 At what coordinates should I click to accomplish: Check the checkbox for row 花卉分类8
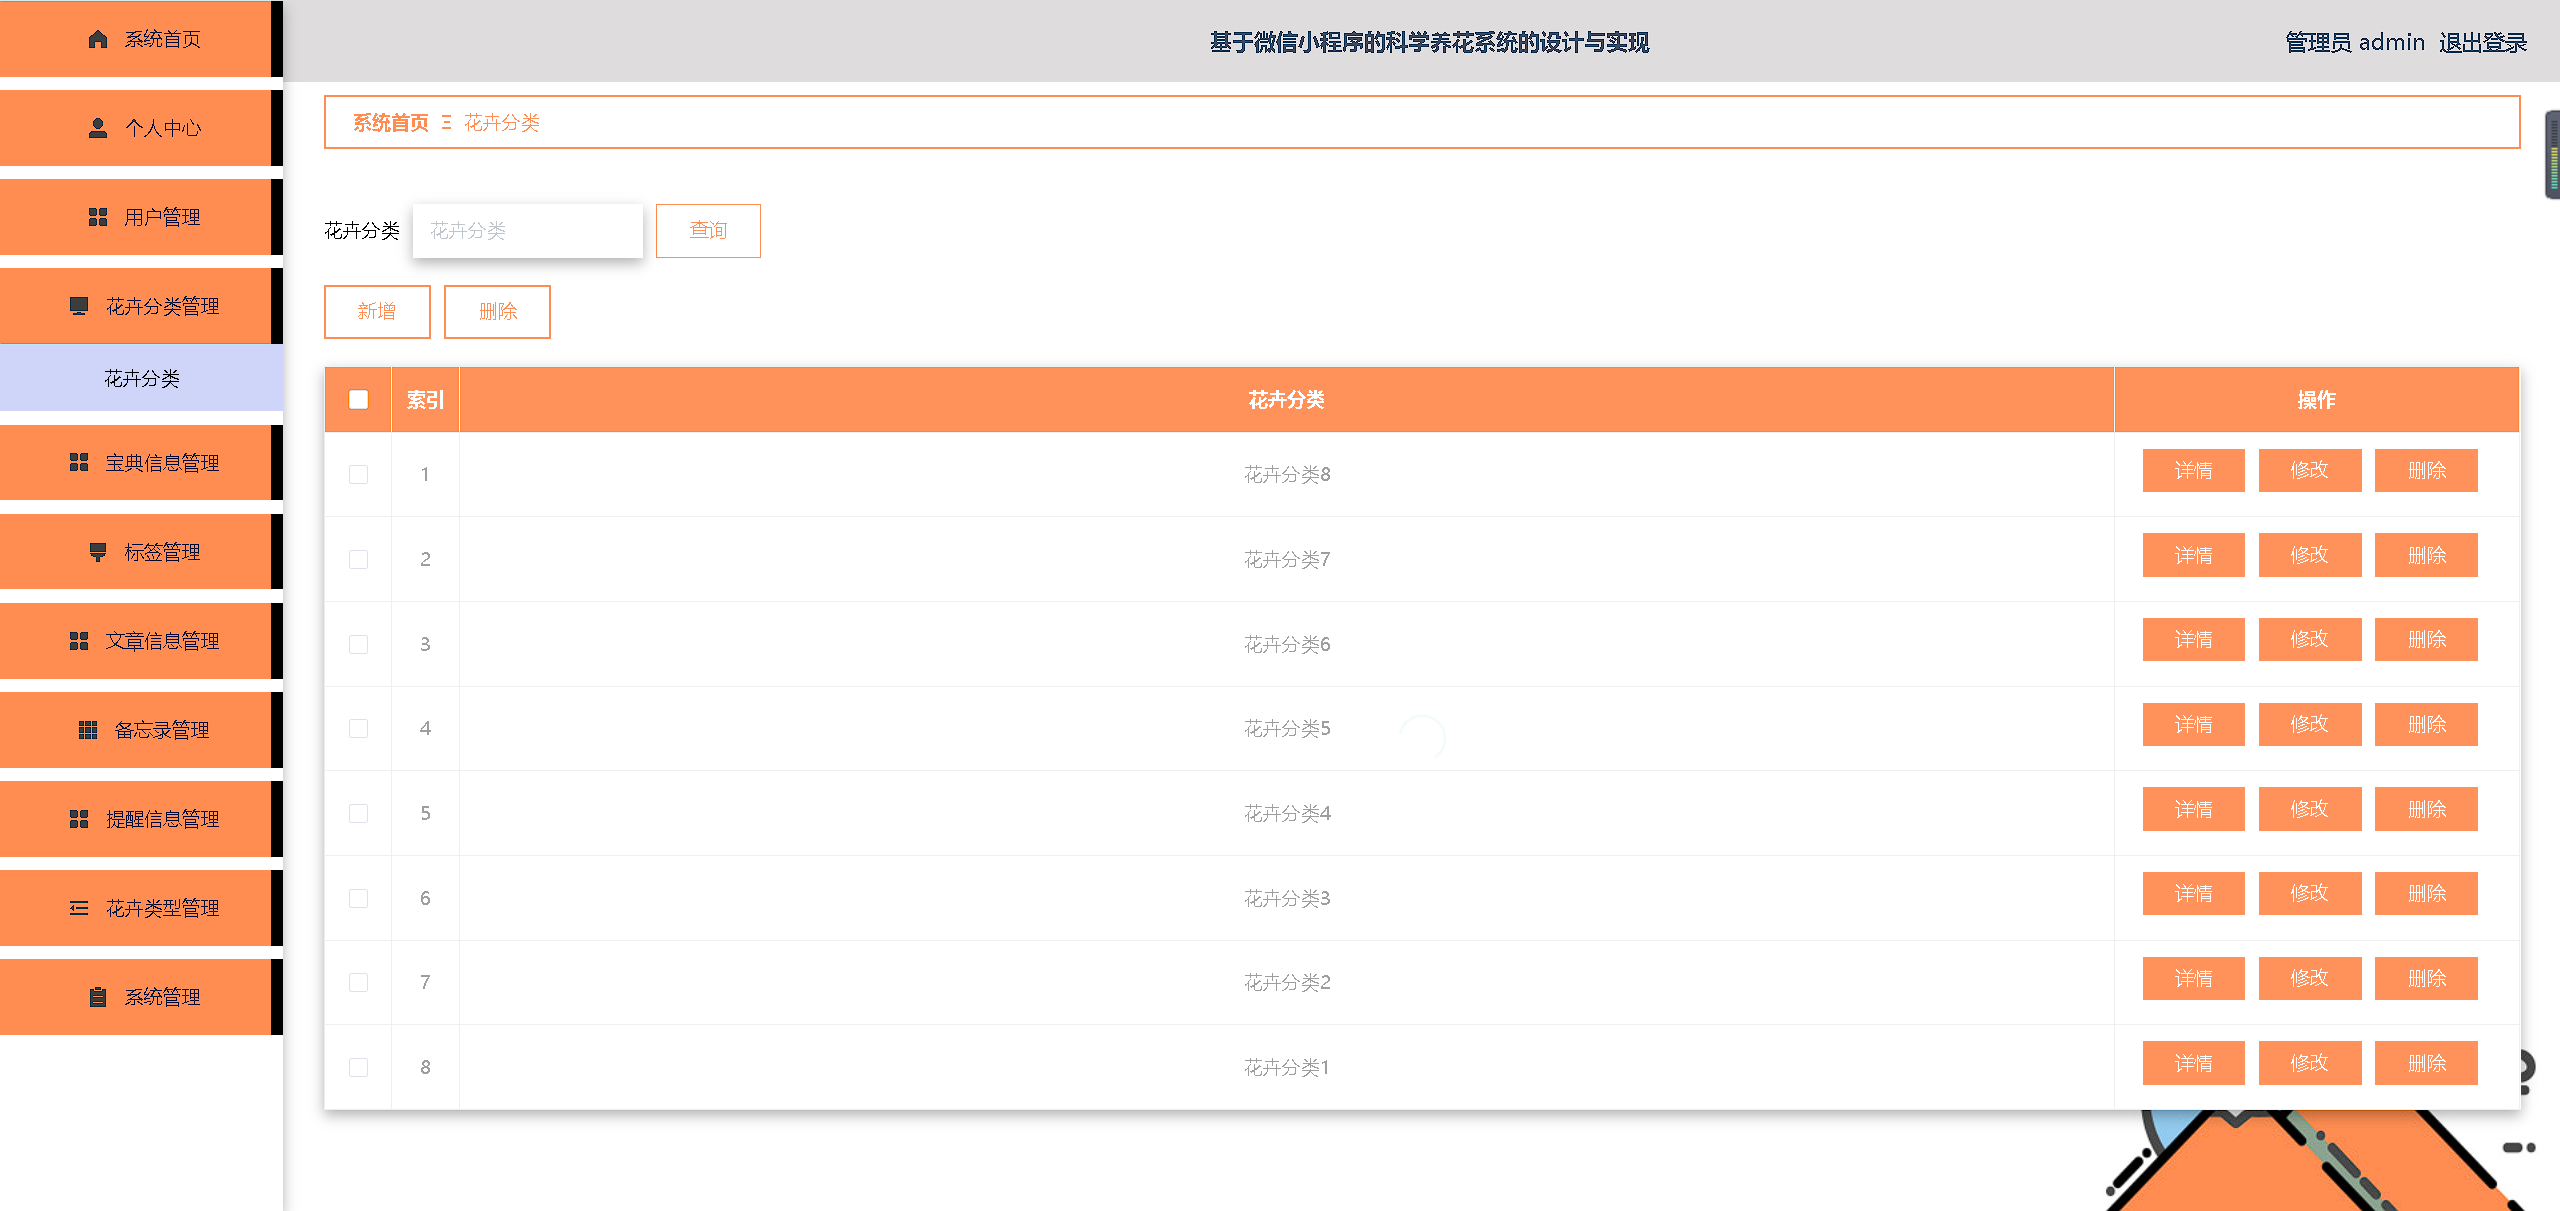coord(358,474)
